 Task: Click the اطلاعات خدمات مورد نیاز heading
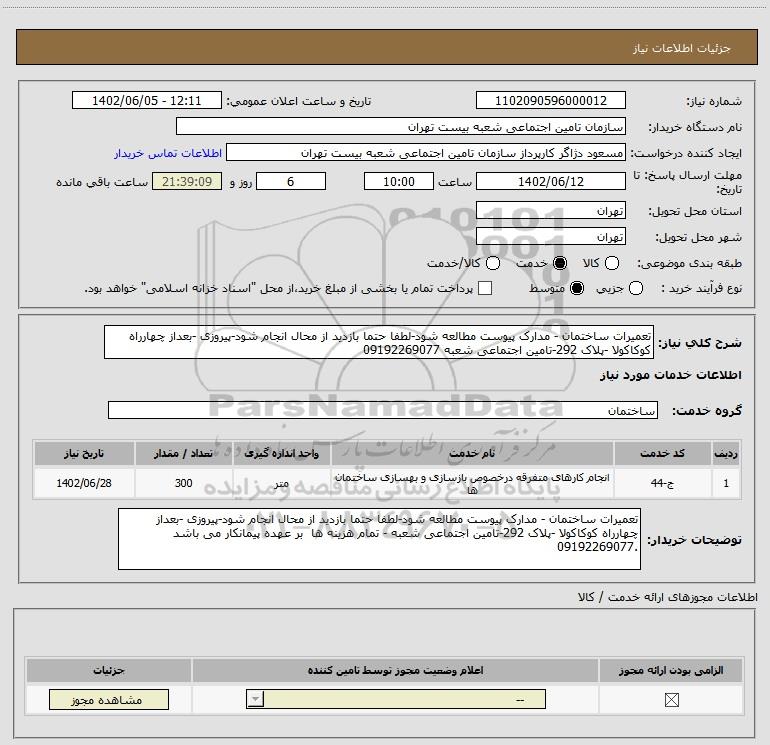(x=670, y=375)
